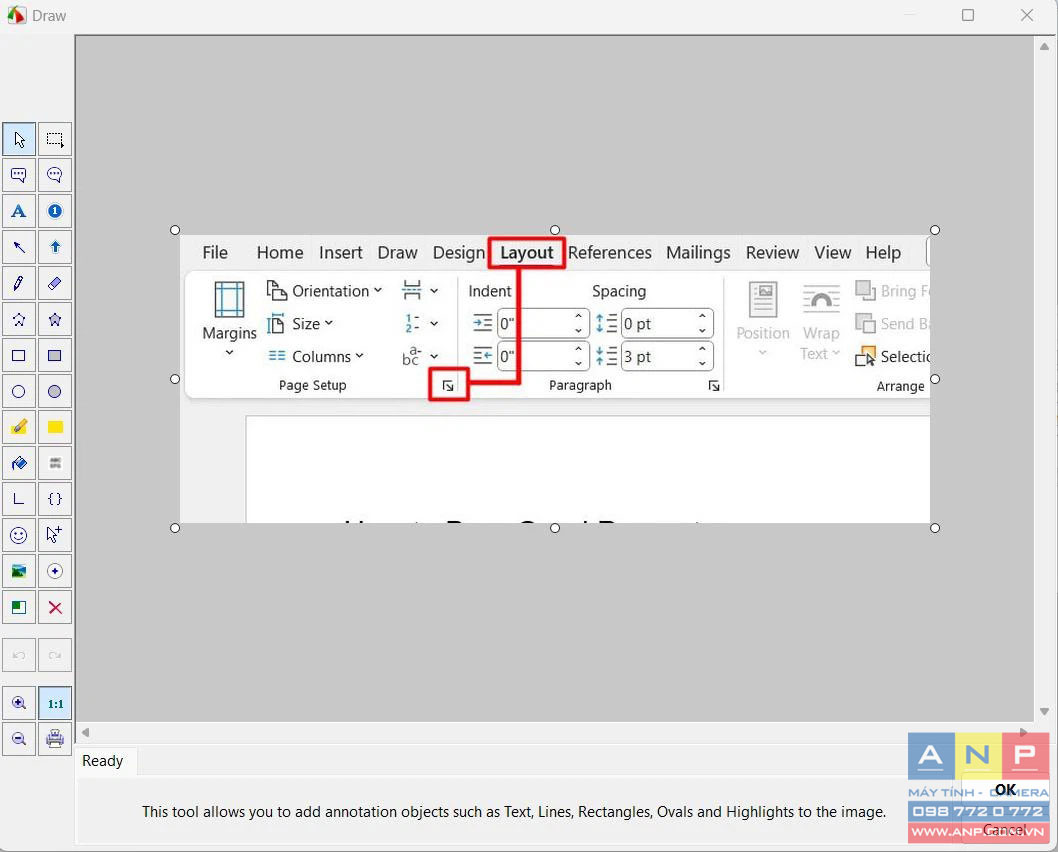Screen dimensions: 1058x852
Task: Choose the curly braces tool
Action: click(55, 499)
